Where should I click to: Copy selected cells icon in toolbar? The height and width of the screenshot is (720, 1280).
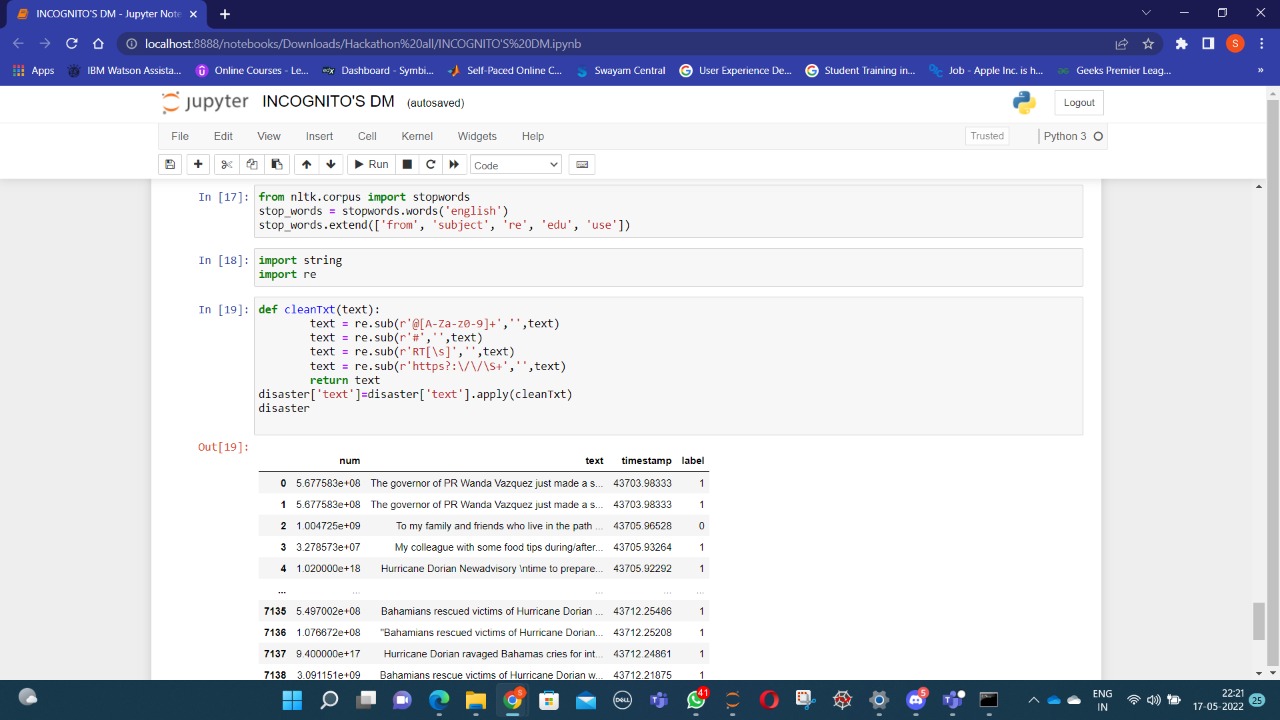pos(252,164)
